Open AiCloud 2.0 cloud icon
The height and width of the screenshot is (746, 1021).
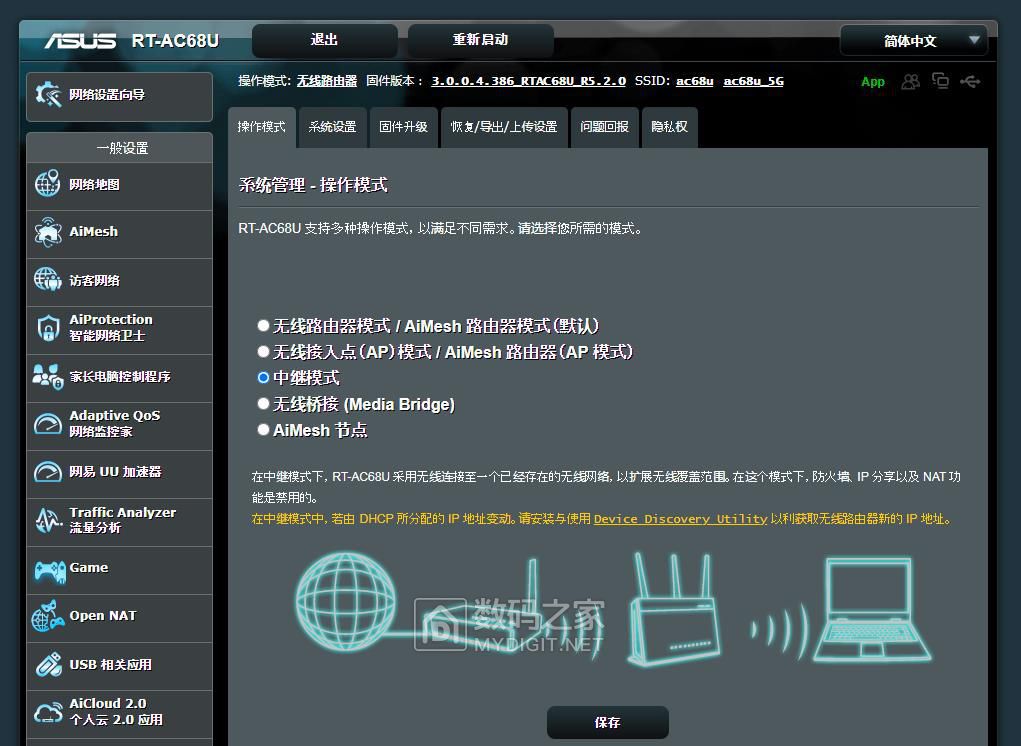pos(48,712)
